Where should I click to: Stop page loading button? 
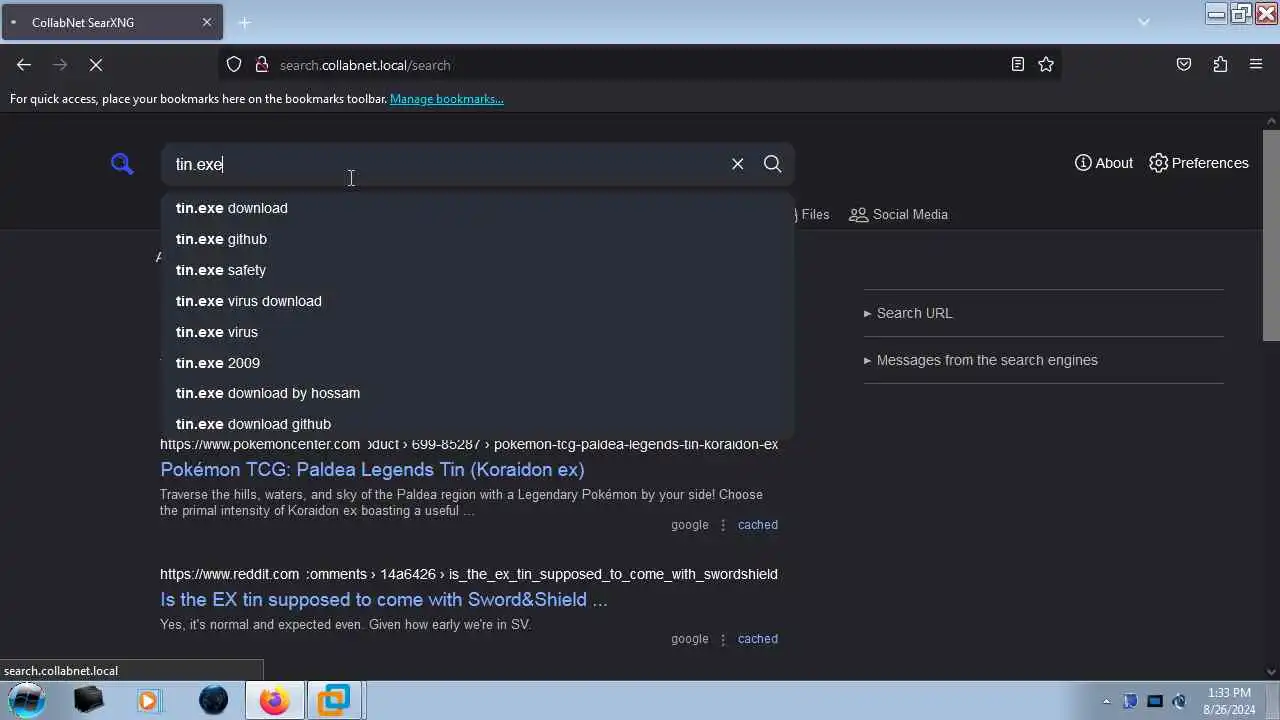point(96,65)
